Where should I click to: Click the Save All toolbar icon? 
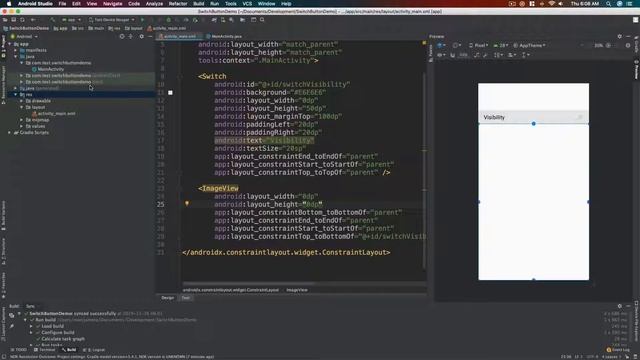click(13, 20)
